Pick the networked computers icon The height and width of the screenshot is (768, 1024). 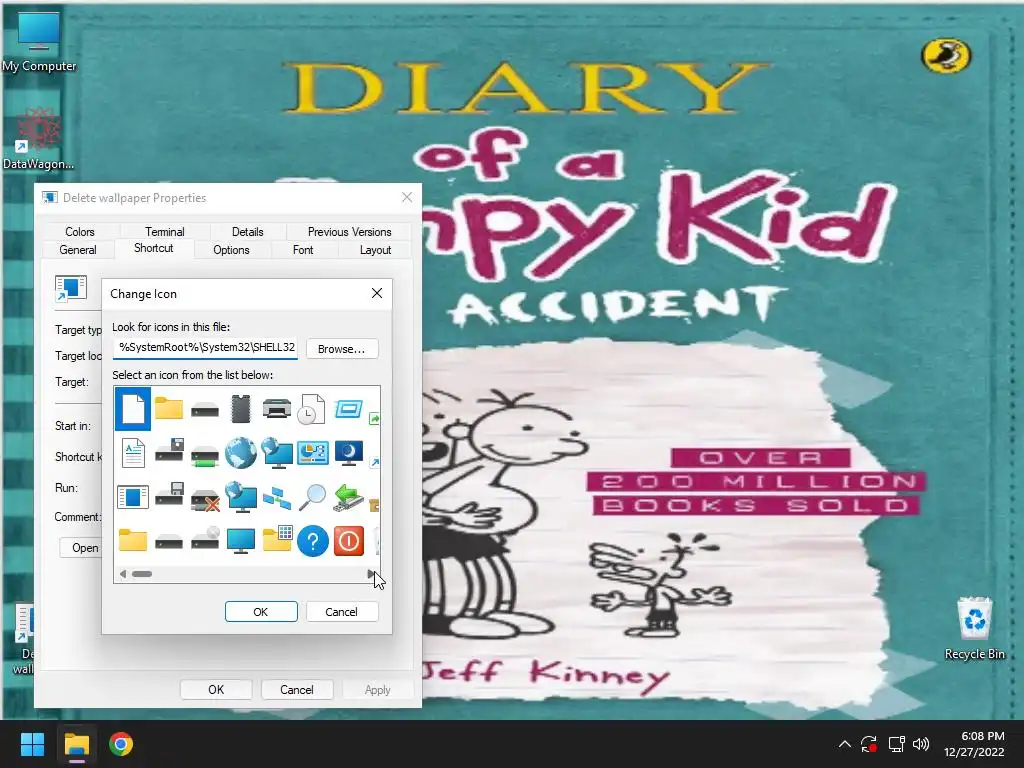(x=277, y=498)
